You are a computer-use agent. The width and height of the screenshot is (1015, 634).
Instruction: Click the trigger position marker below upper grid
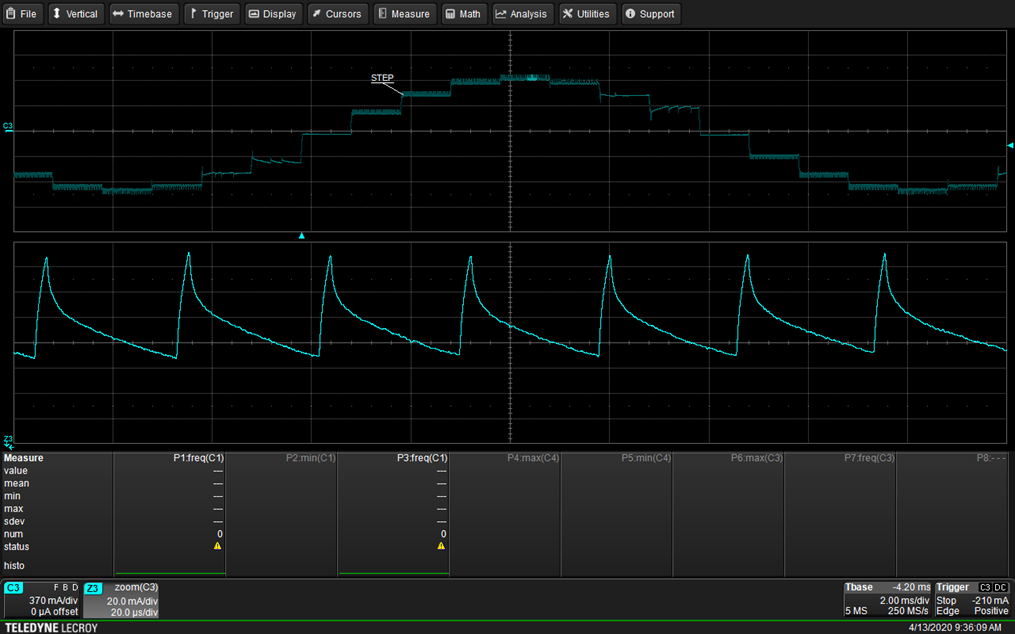(302, 236)
